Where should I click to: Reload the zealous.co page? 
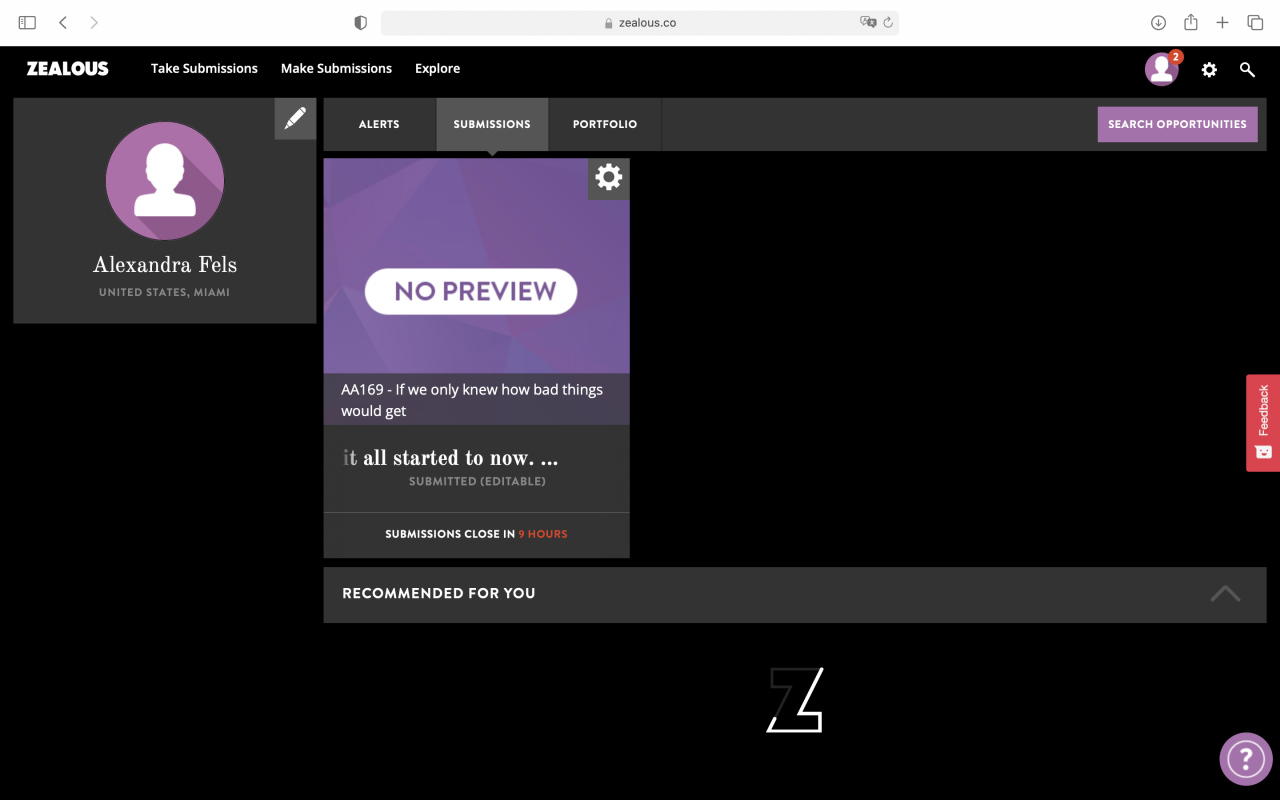tap(888, 22)
